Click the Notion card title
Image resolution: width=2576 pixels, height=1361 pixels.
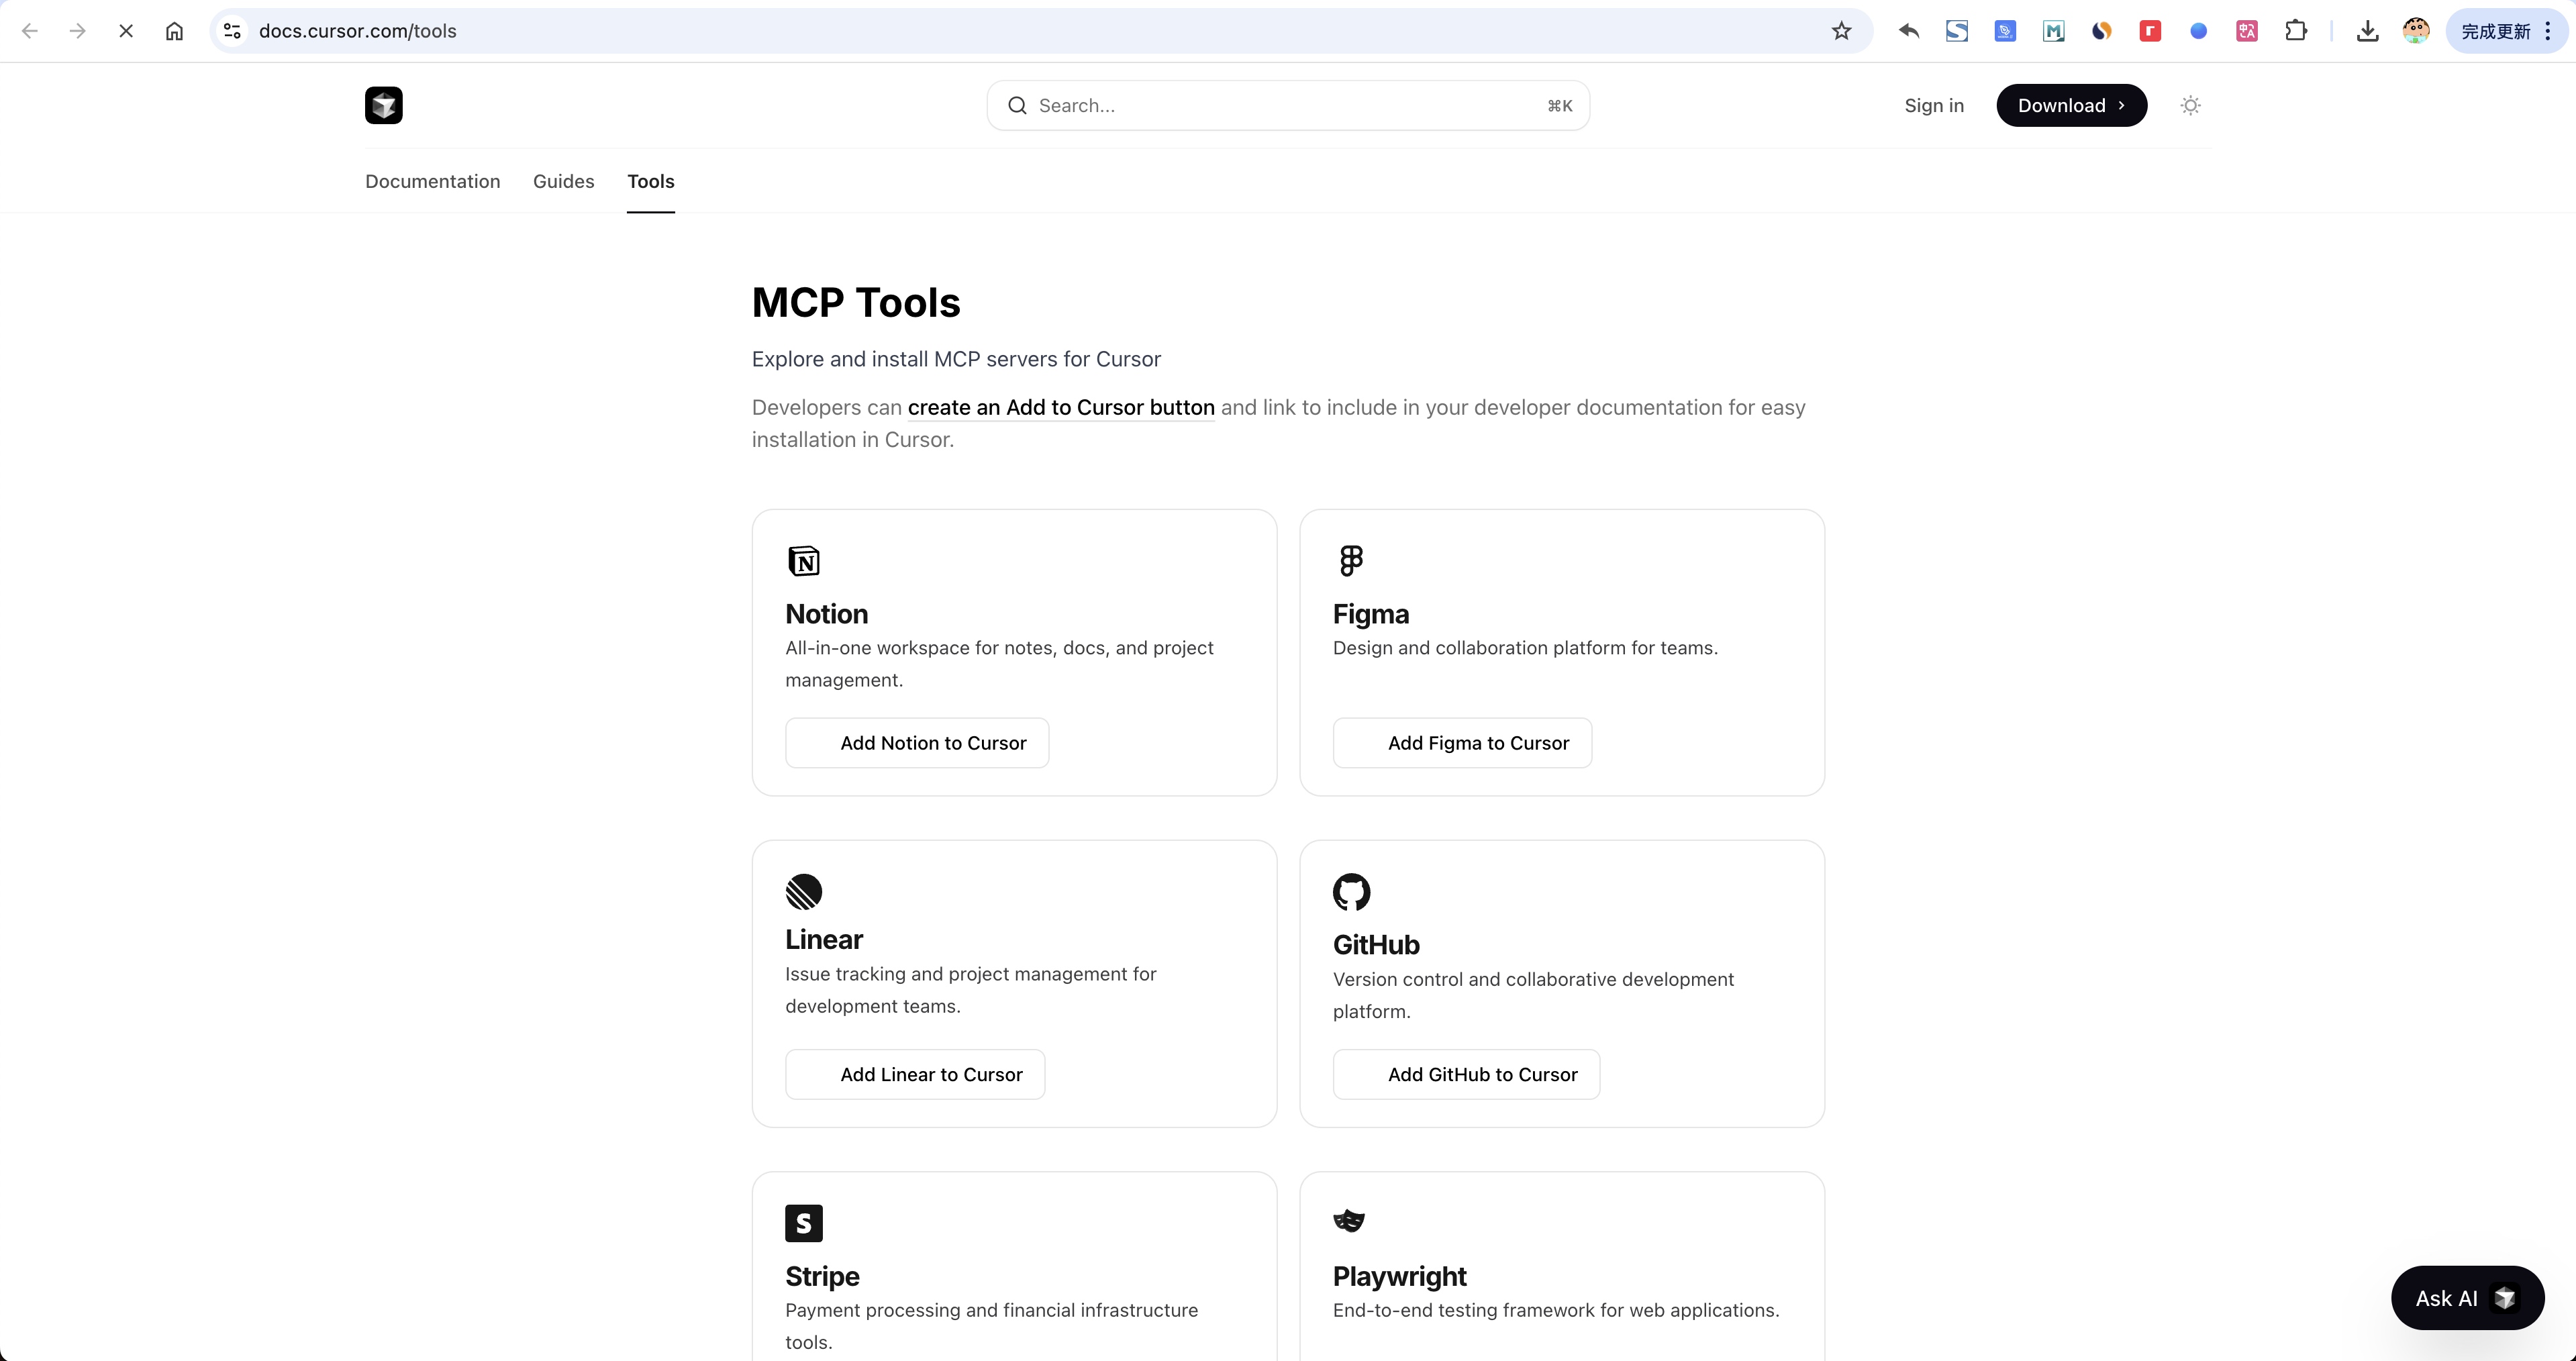pos(827,613)
